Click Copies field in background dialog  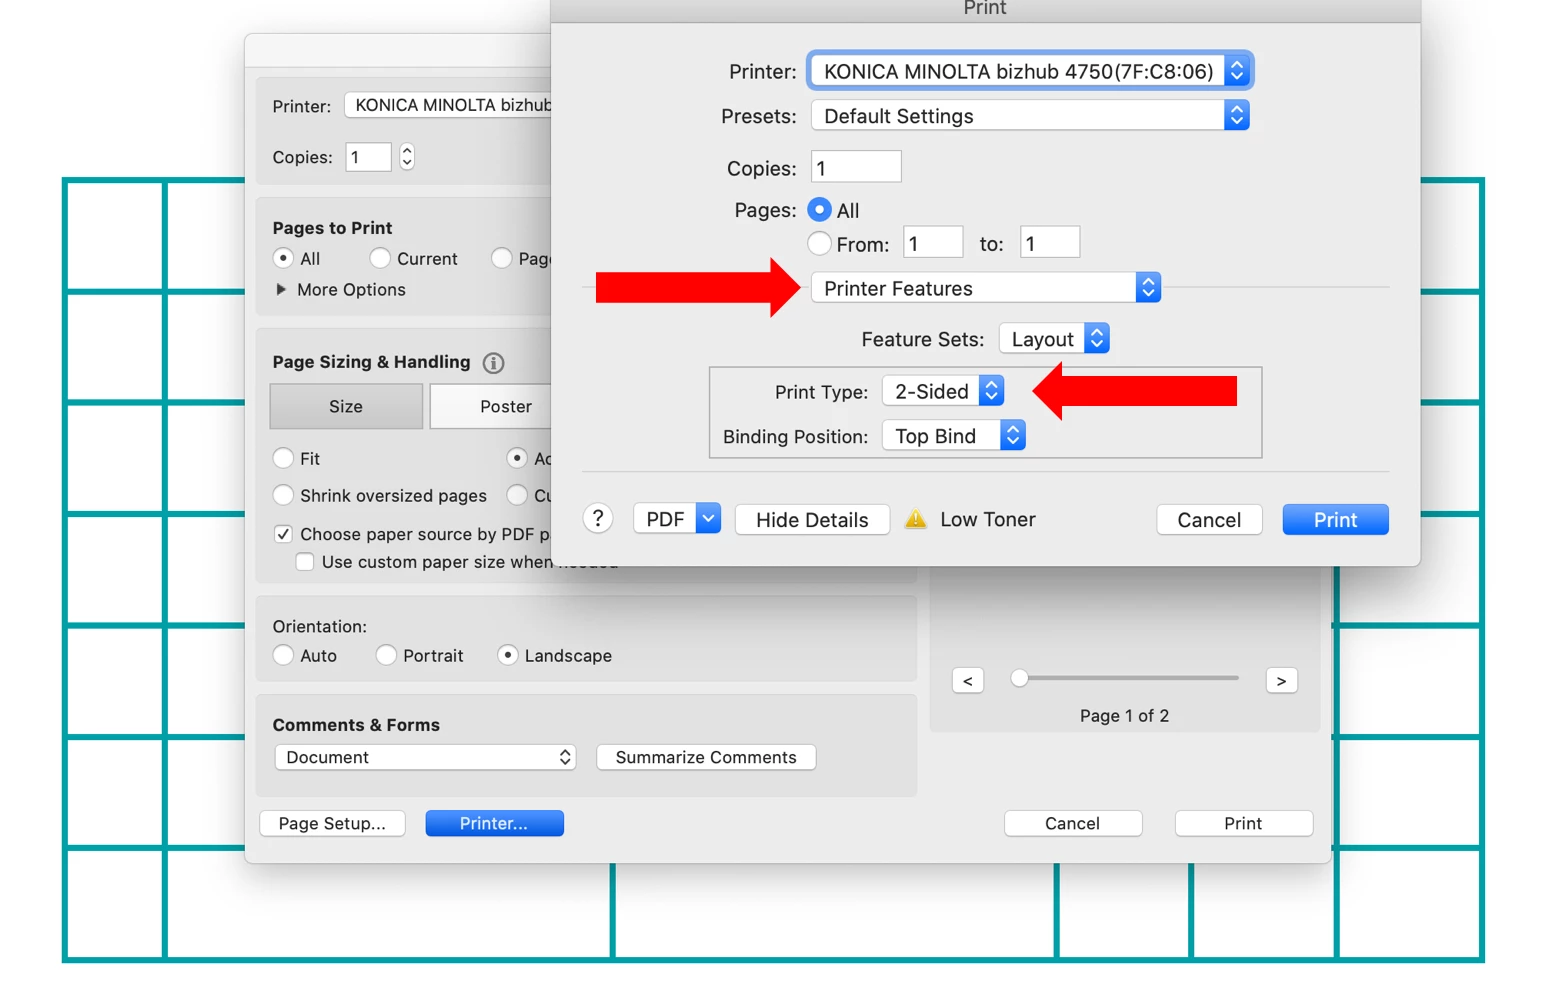pos(368,157)
